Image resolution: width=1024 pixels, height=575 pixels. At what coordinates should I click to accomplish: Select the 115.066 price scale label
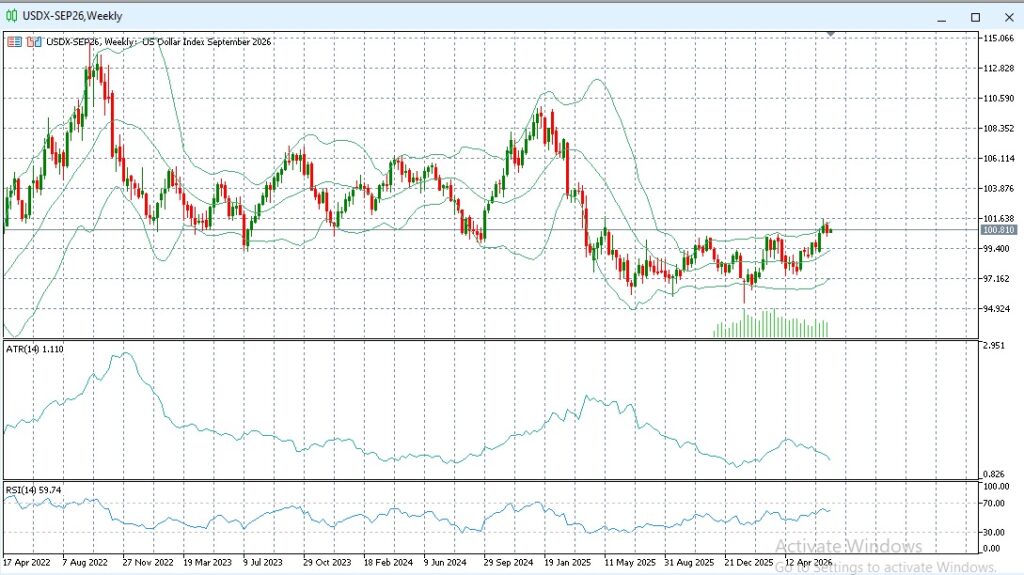998,39
